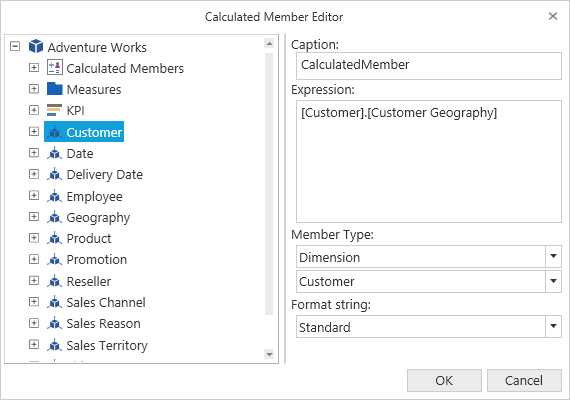
Task: Expand the Geography node
Action: pos(34,217)
